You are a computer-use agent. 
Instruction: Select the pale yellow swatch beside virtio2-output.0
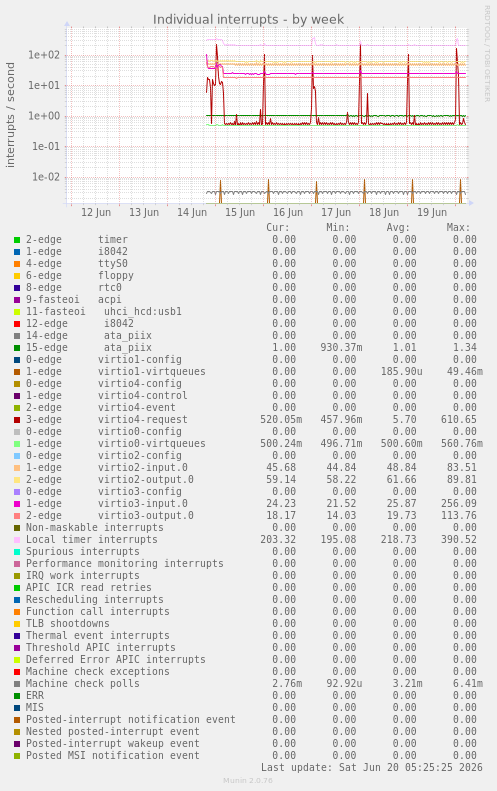(x=17, y=480)
